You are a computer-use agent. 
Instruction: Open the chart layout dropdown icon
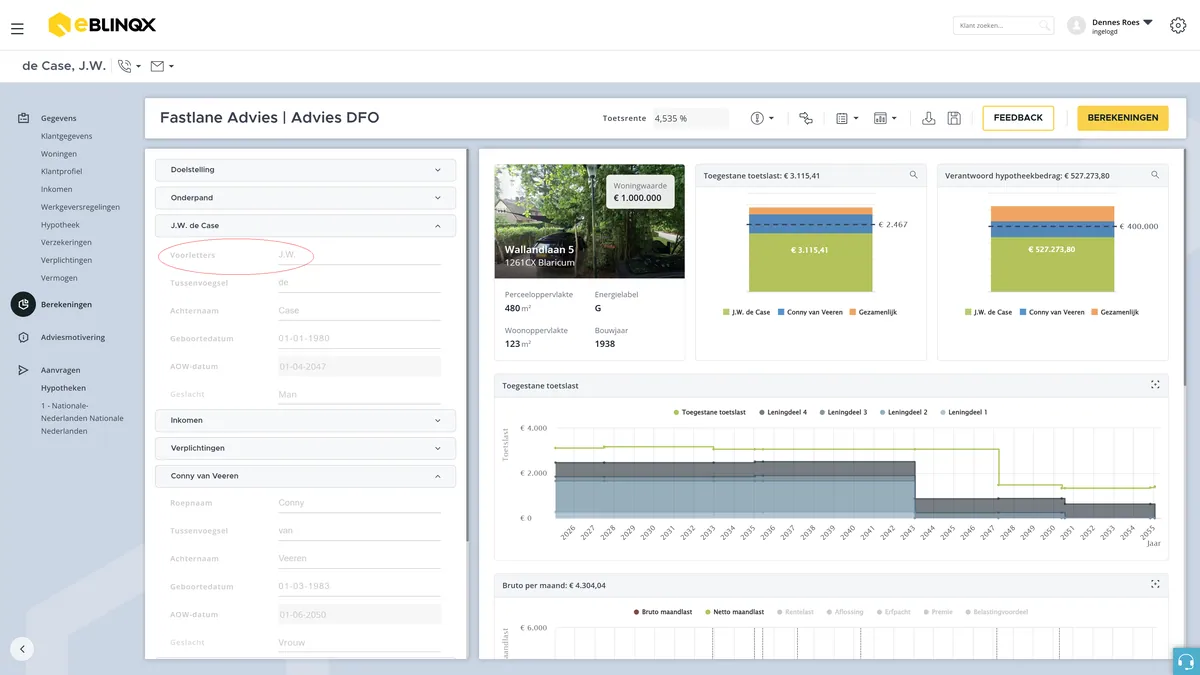click(885, 118)
